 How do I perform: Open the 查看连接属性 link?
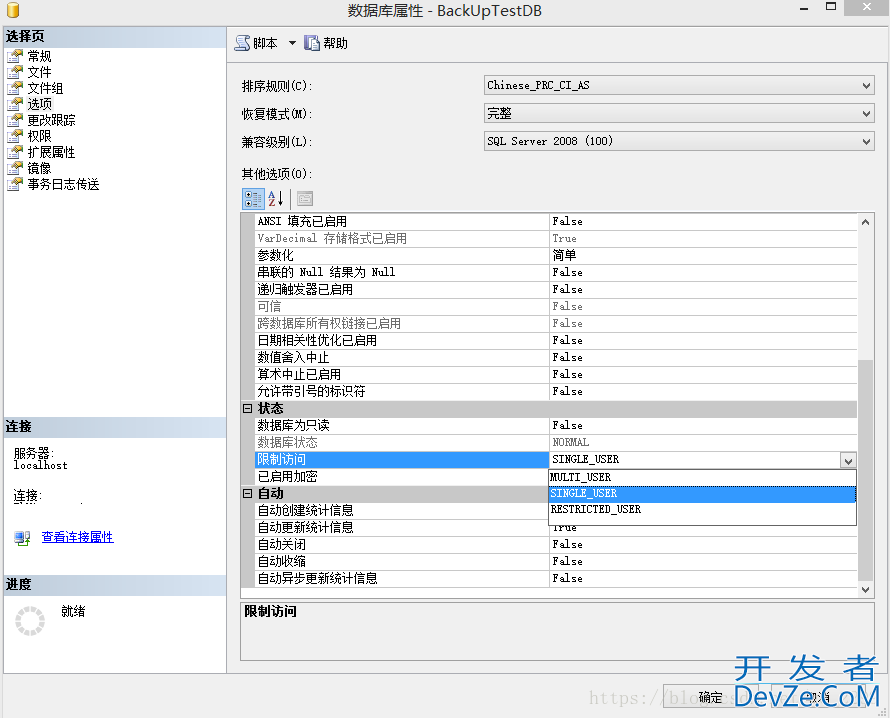77,537
